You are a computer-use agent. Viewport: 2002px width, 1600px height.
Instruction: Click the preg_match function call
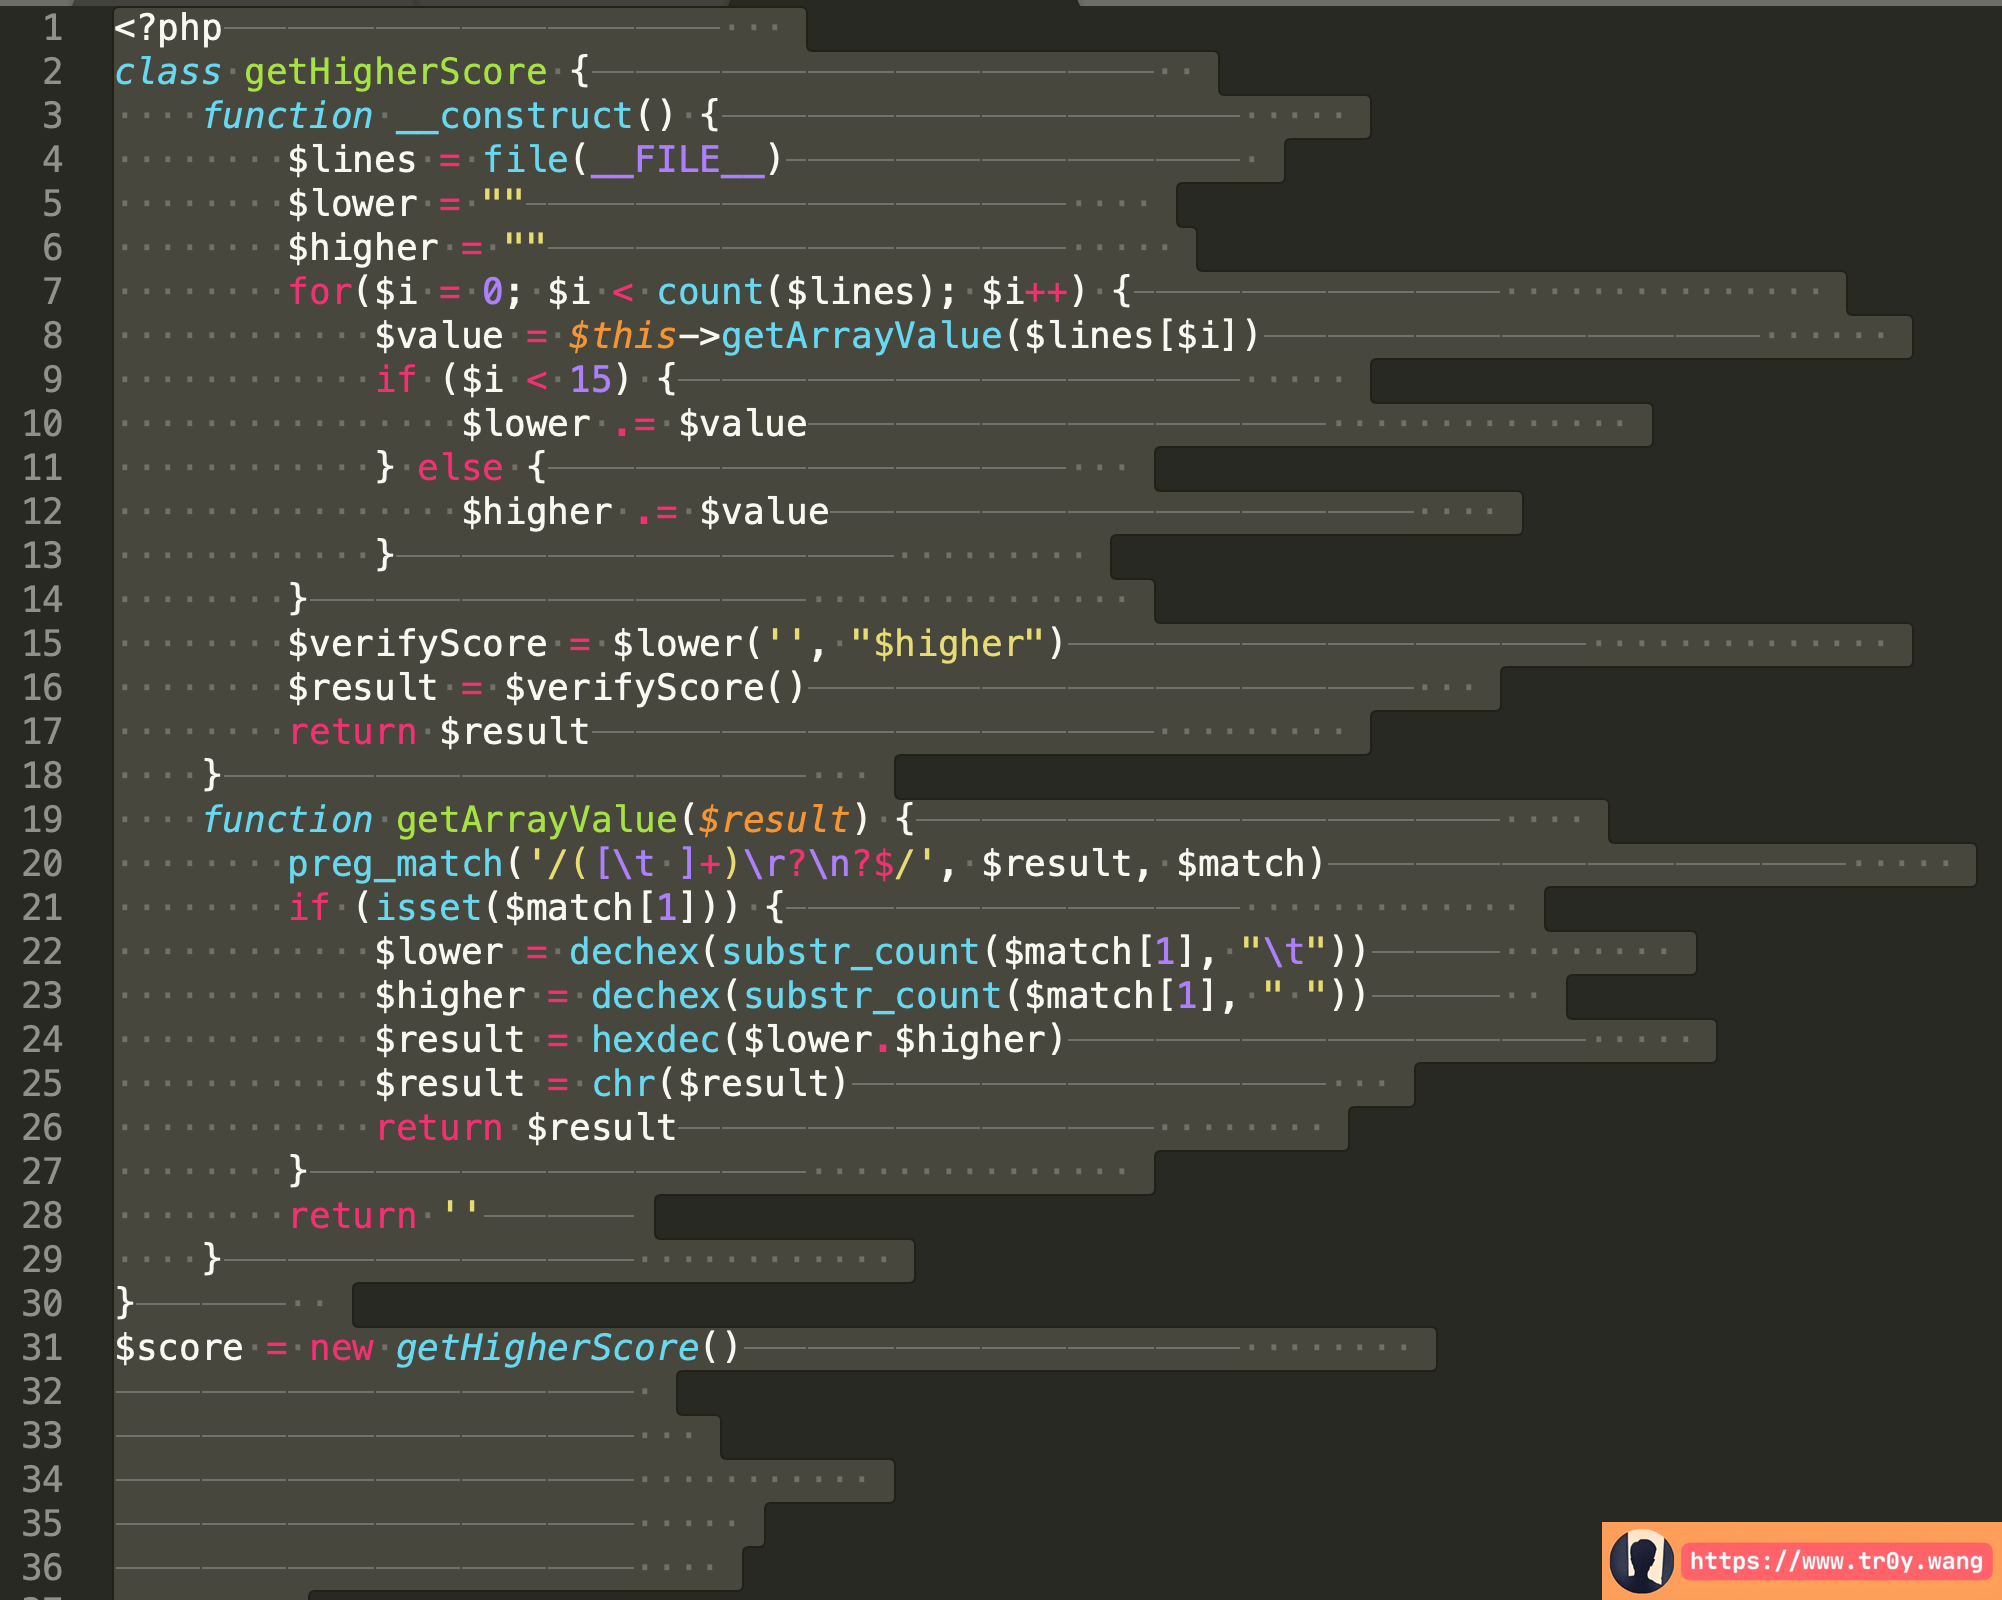(x=395, y=864)
